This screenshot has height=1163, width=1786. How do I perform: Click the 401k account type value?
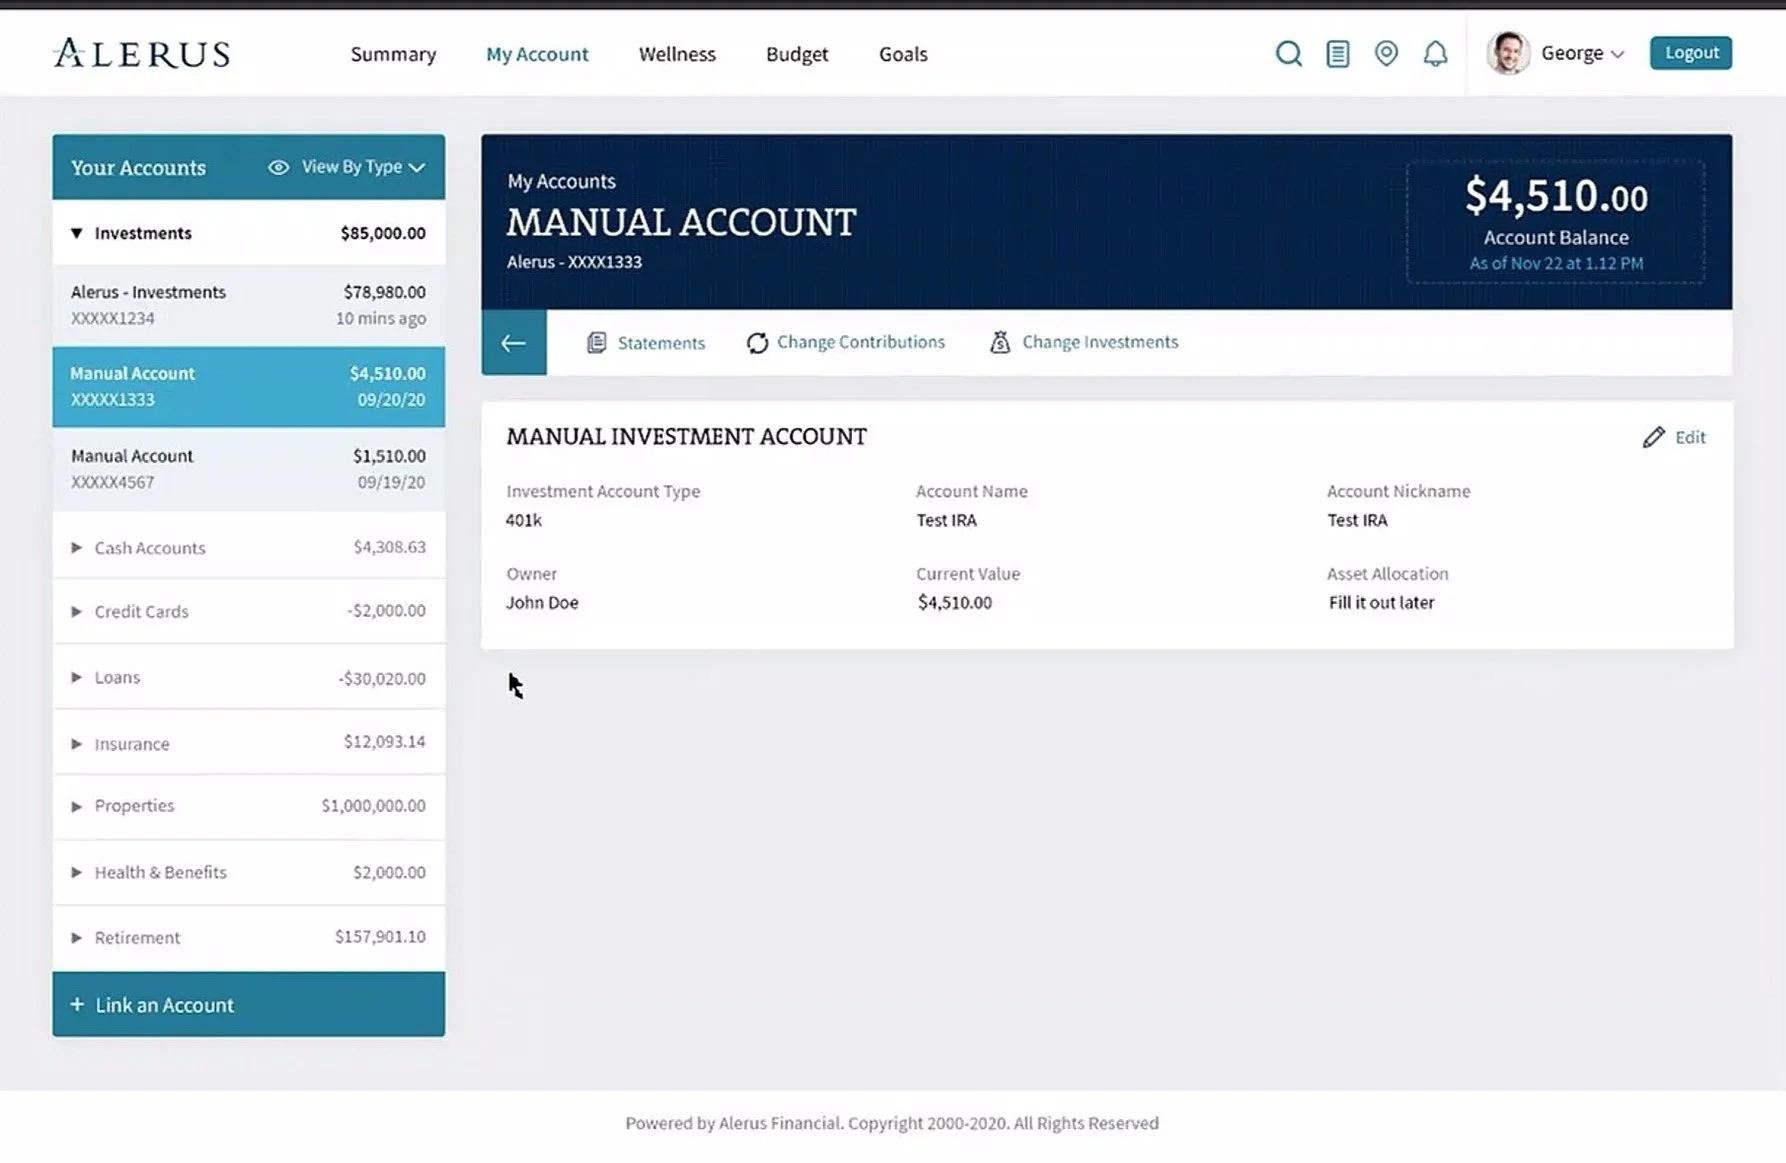click(x=524, y=520)
